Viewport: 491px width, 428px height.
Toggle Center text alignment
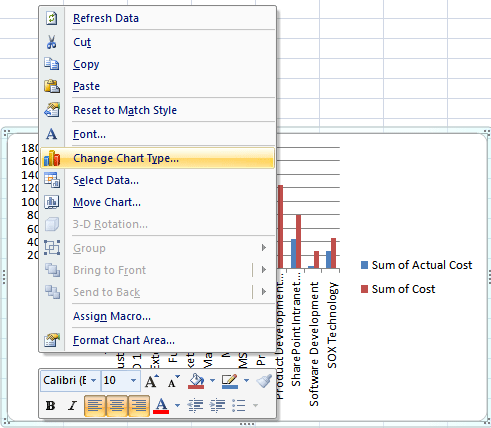point(117,406)
